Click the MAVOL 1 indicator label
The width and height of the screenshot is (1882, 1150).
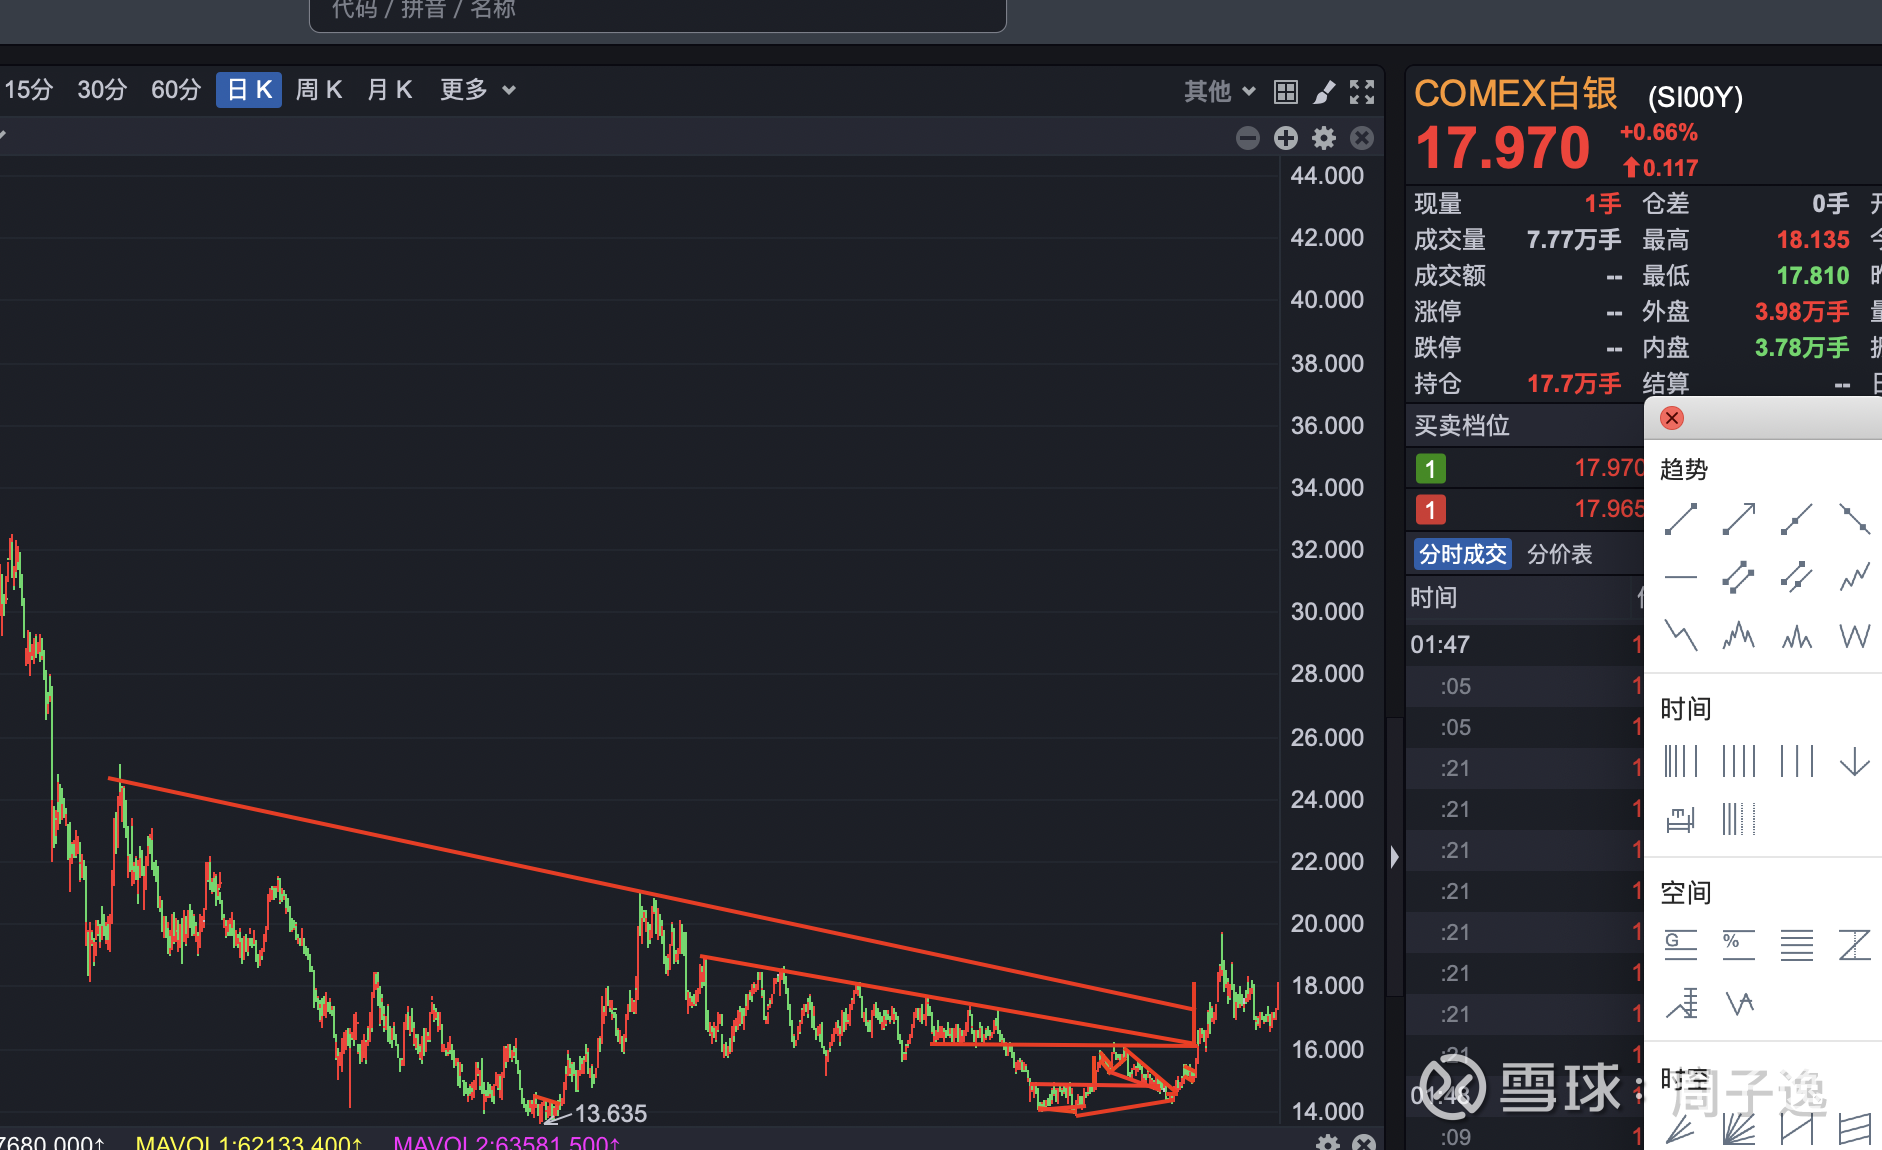249,1142
